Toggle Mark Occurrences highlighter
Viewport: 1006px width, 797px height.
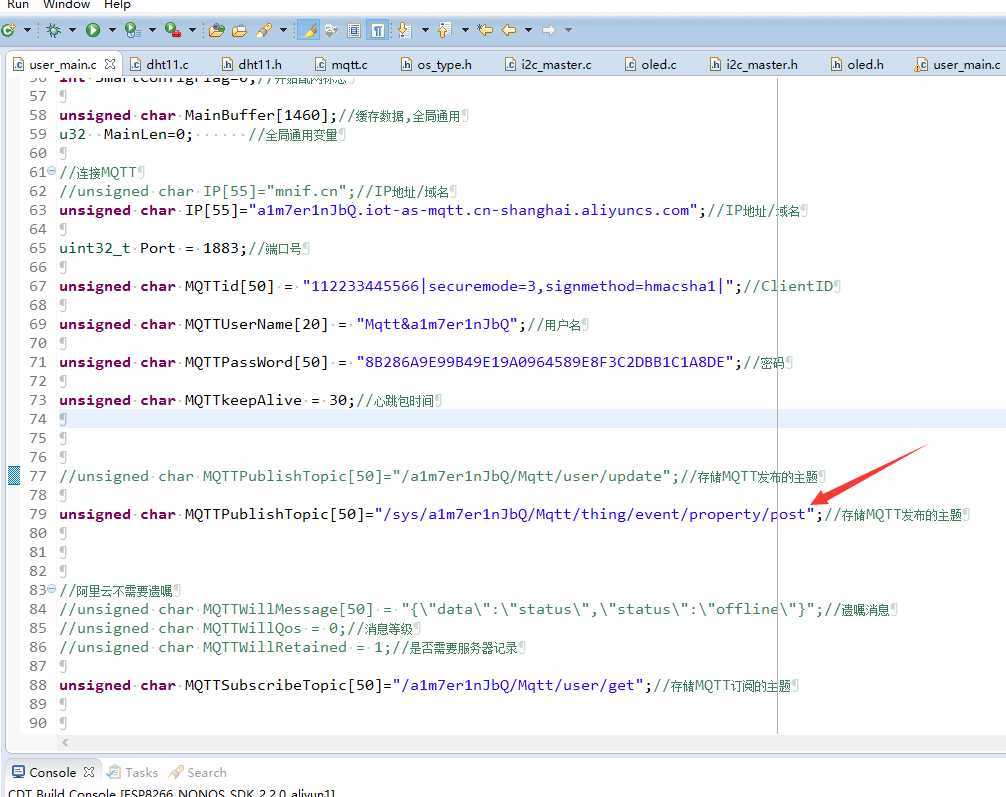click(x=309, y=30)
